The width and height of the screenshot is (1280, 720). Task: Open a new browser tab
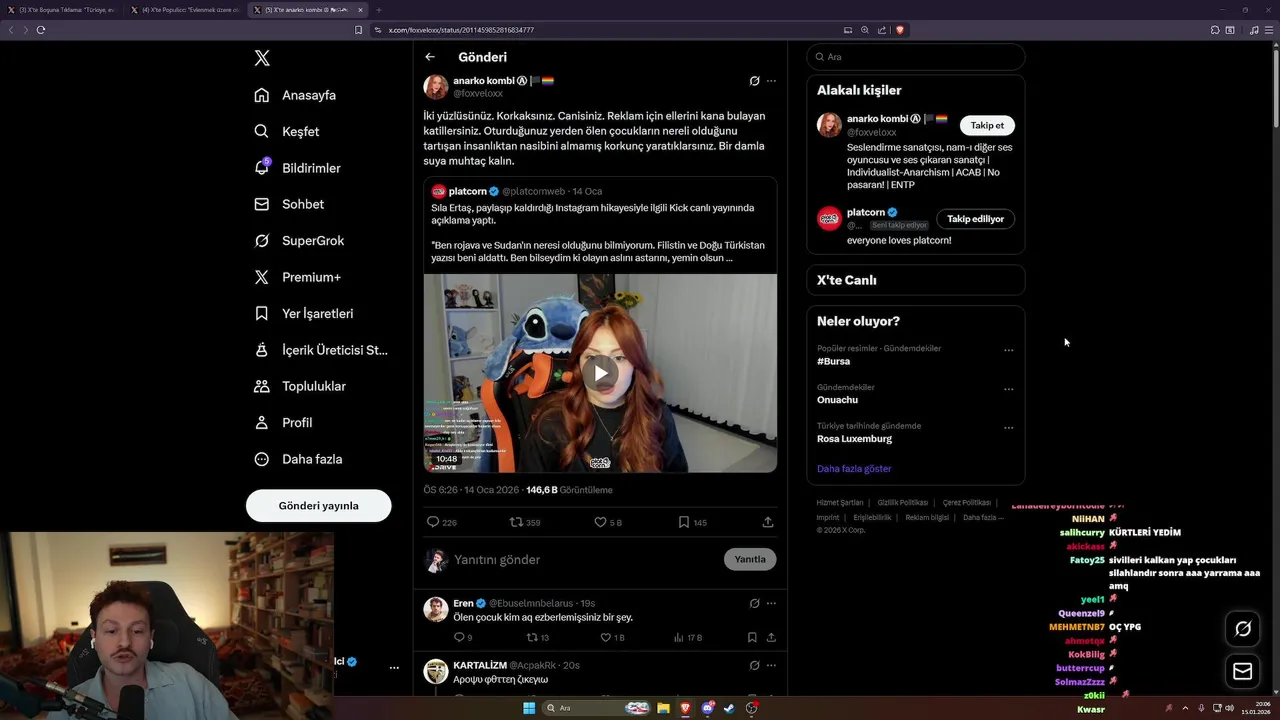pyautogui.click(x=379, y=10)
